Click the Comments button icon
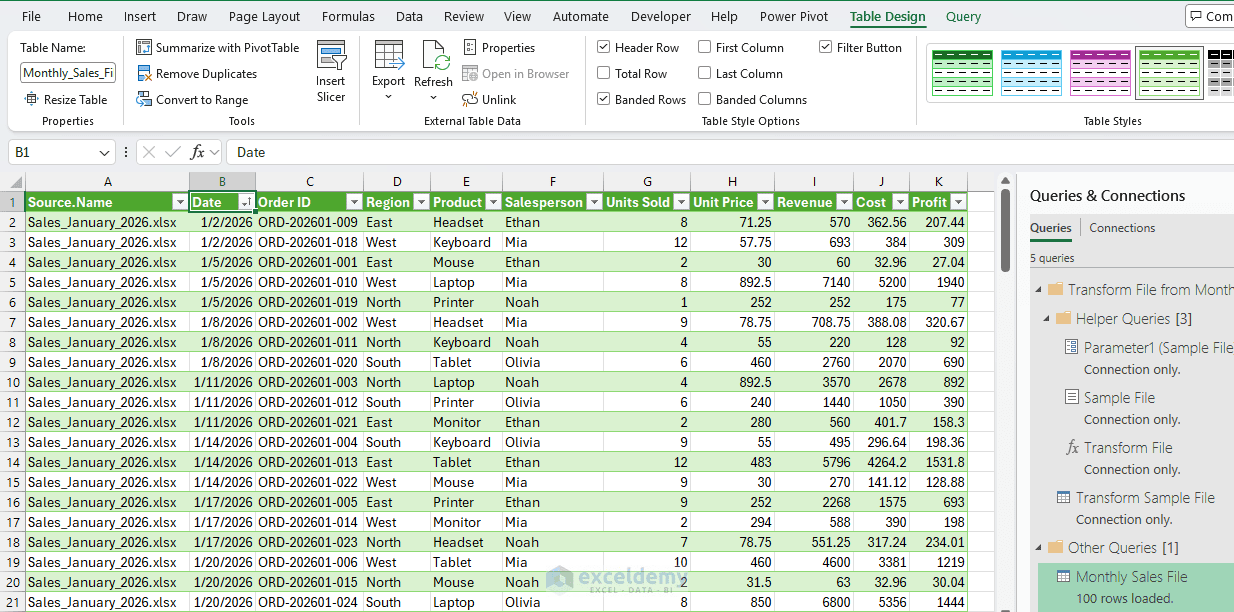 (x=1196, y=16)
